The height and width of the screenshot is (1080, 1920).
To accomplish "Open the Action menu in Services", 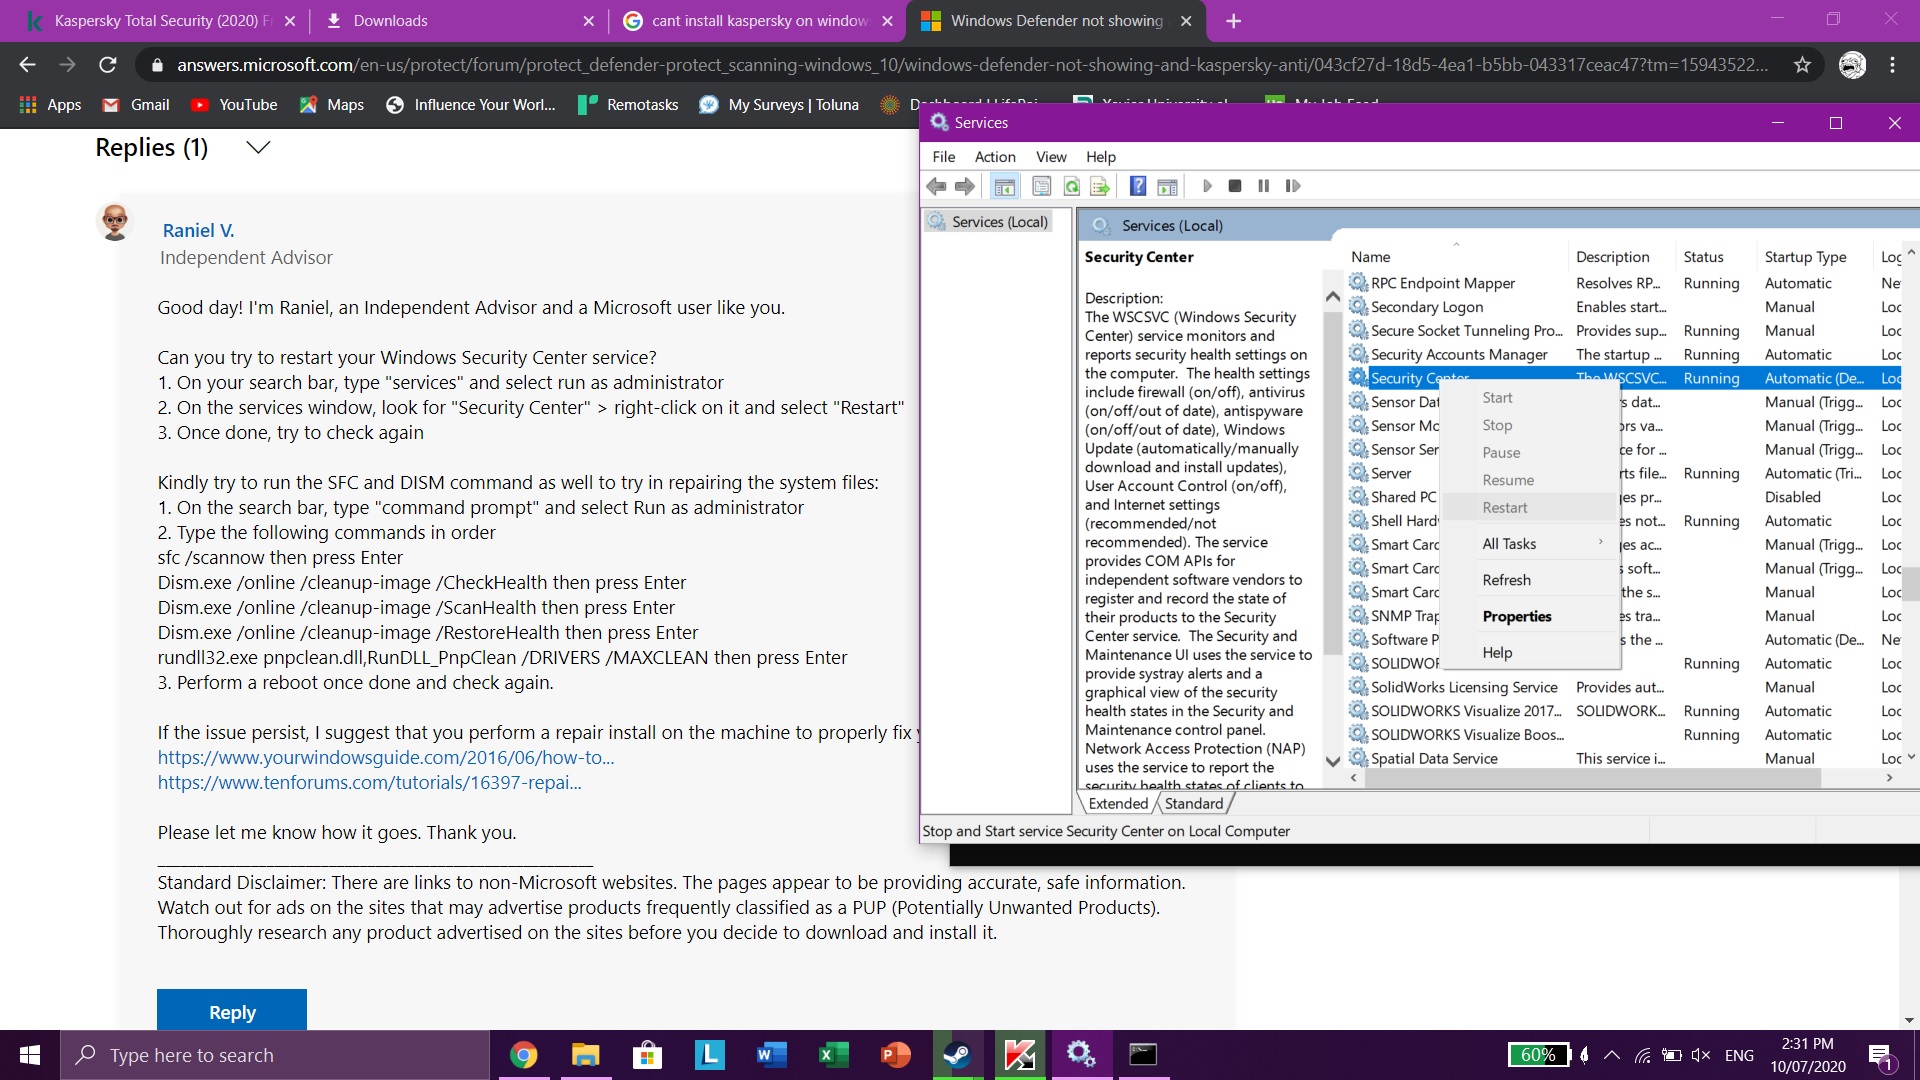I will pyautogui.click(x=994, y=157).
